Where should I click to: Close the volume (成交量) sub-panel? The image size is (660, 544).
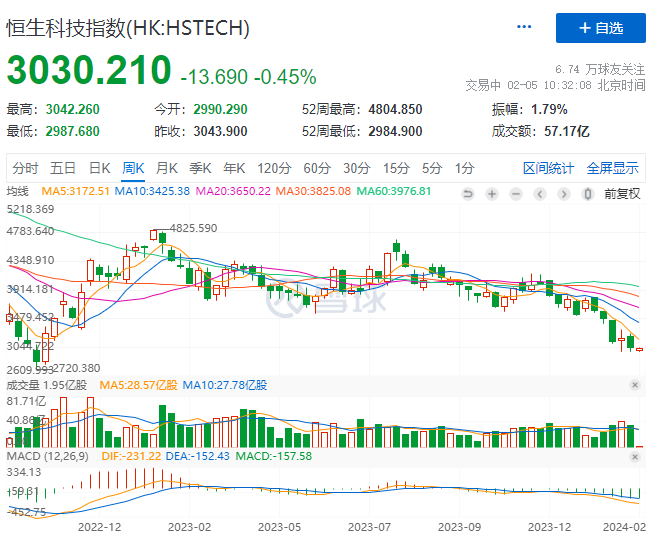634,384
